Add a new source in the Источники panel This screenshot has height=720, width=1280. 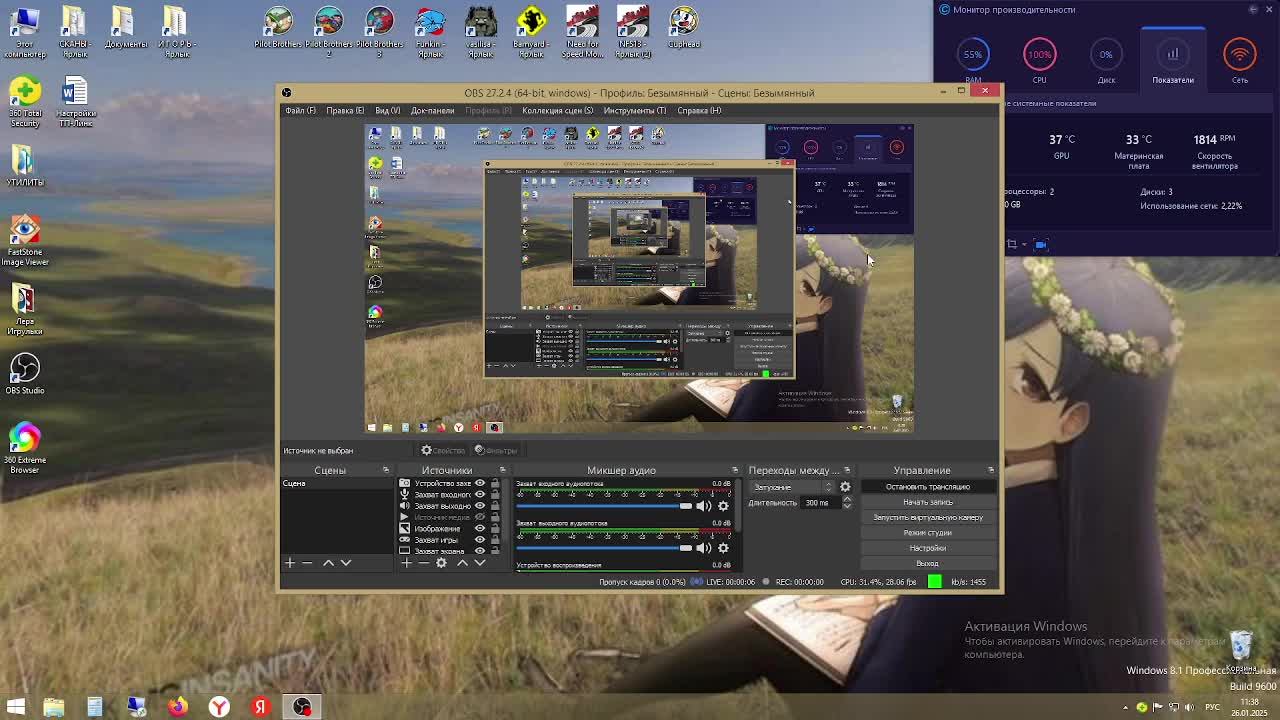(406, 563)
